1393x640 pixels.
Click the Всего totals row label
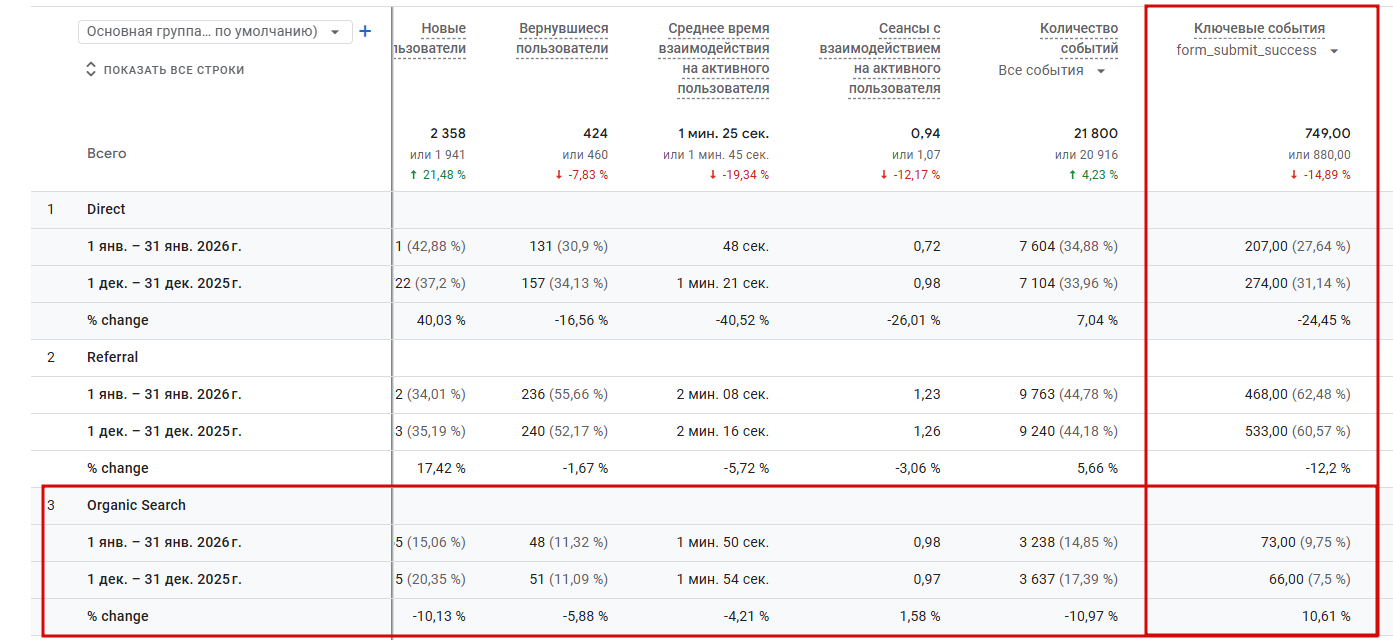(x=107, y=153)
